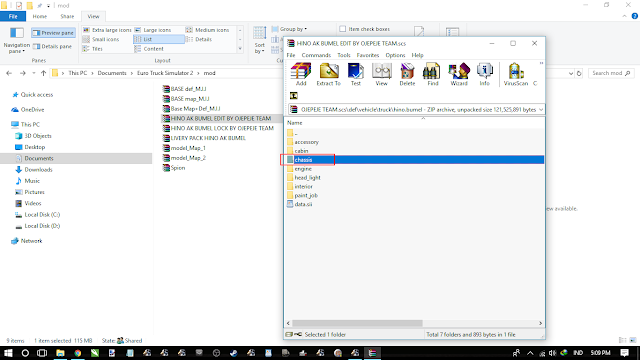Choose Medium icons layout
640x360 pixels.
pos(208,30)
